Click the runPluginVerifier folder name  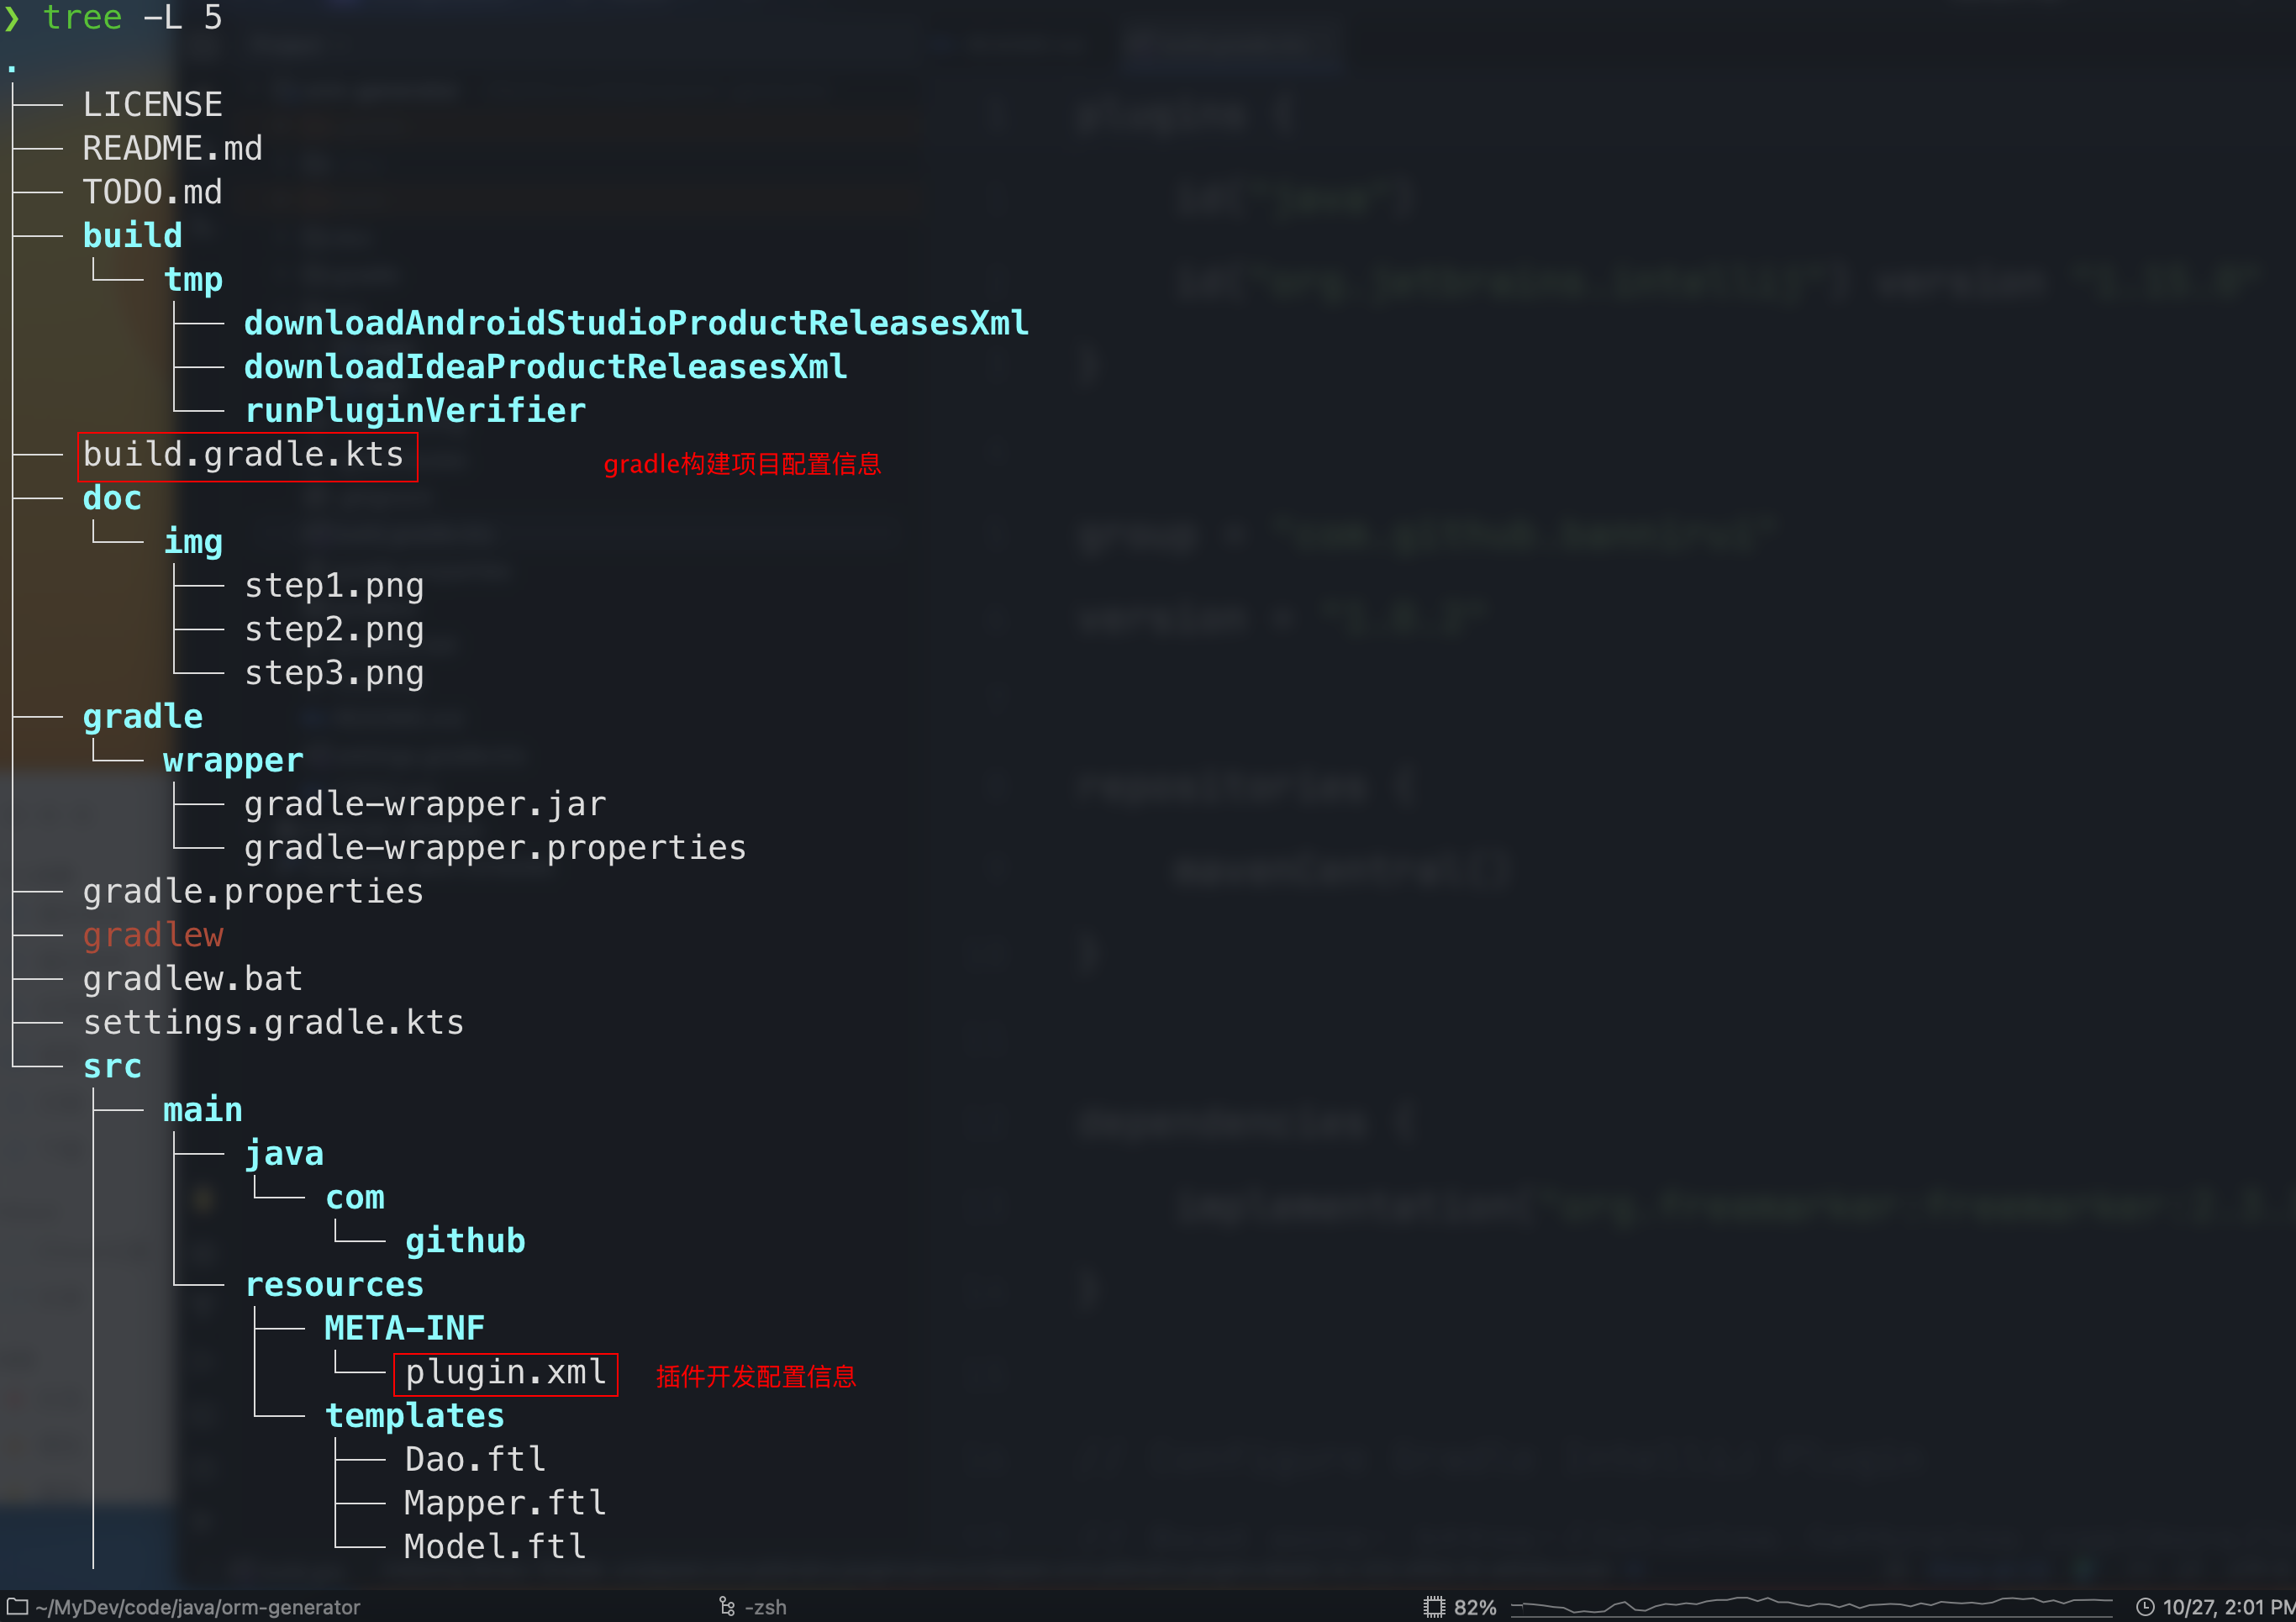[x=415, y=410]
